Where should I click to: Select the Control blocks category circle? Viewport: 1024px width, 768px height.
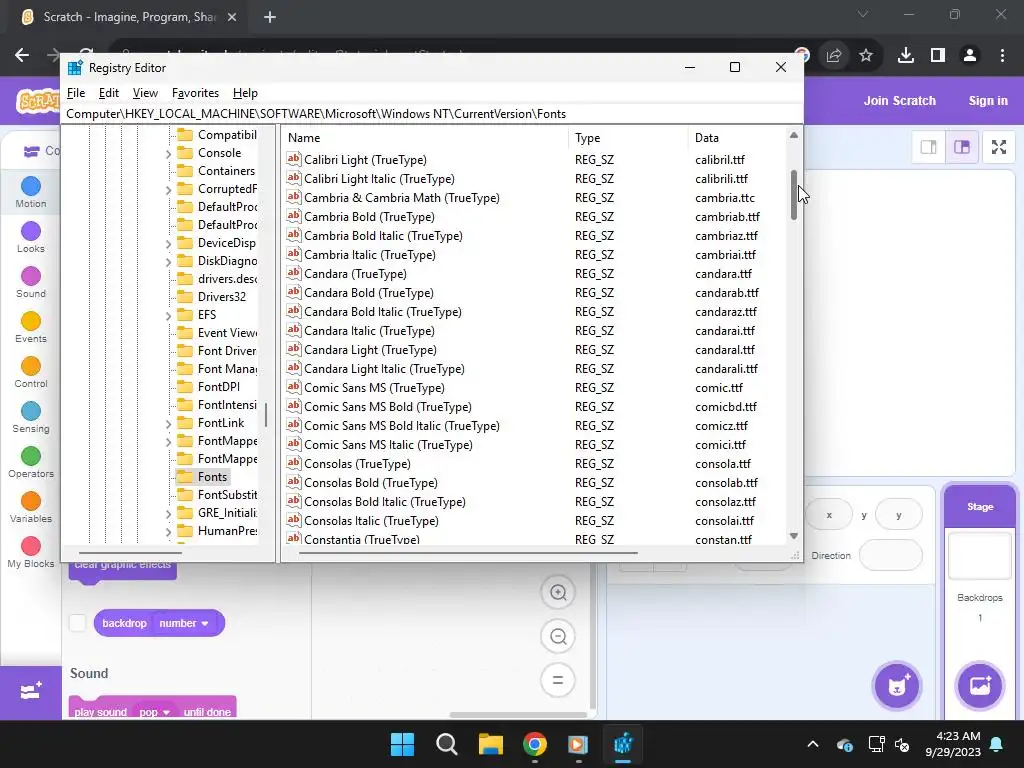click(31, 366)
